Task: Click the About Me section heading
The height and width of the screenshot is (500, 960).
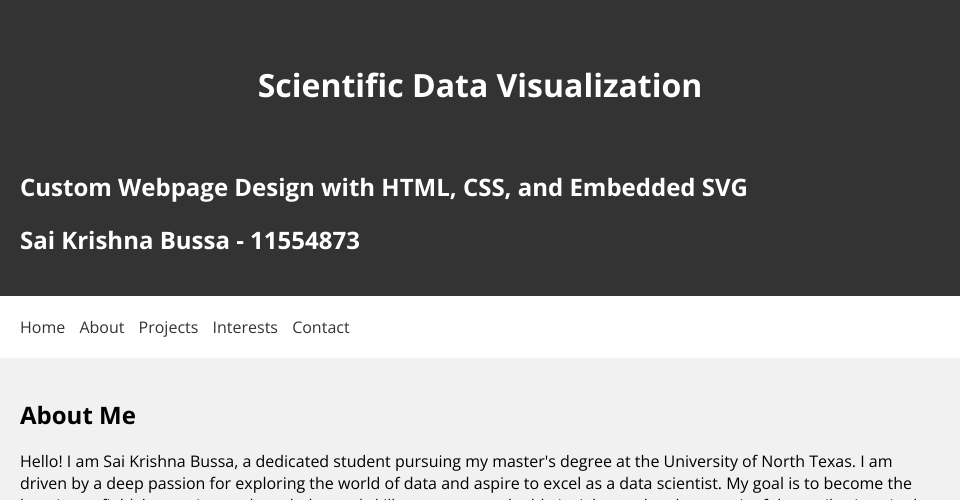Action: (x=77, y=415)
